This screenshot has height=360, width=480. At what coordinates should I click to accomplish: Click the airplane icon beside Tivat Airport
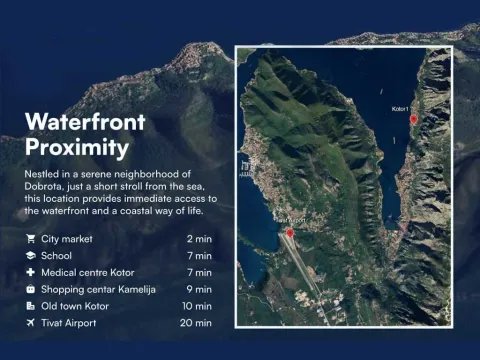(31, 323)
